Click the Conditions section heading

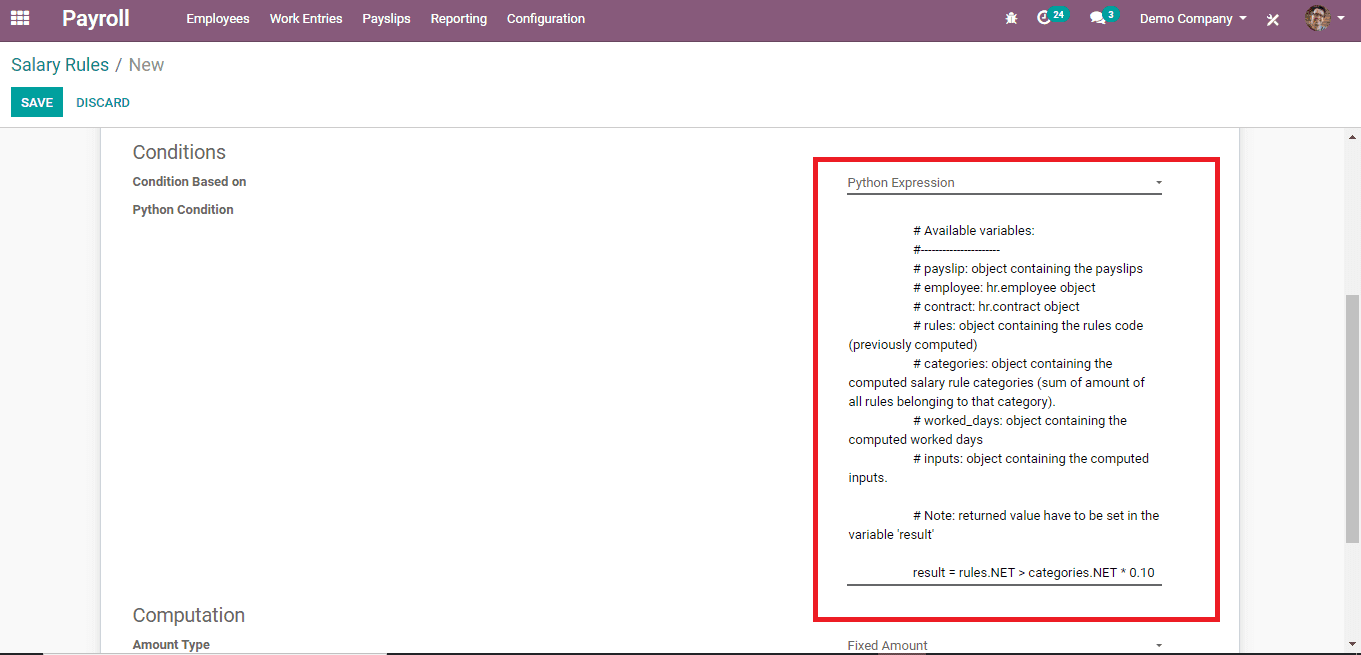[179, 152]
